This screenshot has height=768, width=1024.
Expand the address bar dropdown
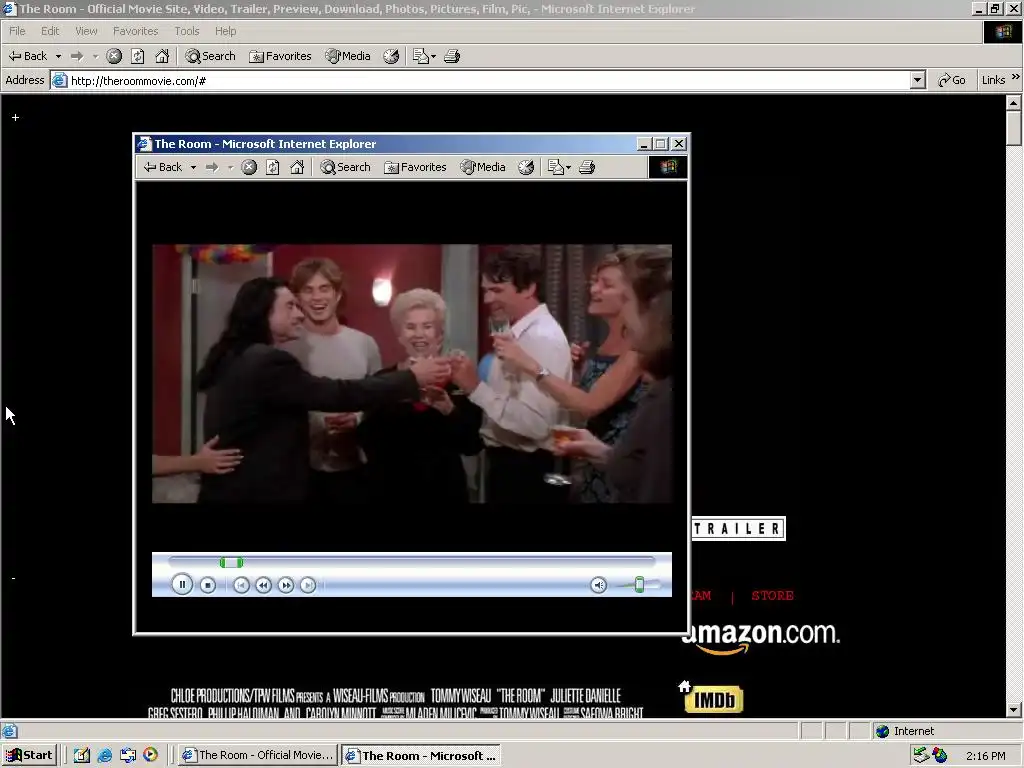pyautogui.click(x=918, y=80)
